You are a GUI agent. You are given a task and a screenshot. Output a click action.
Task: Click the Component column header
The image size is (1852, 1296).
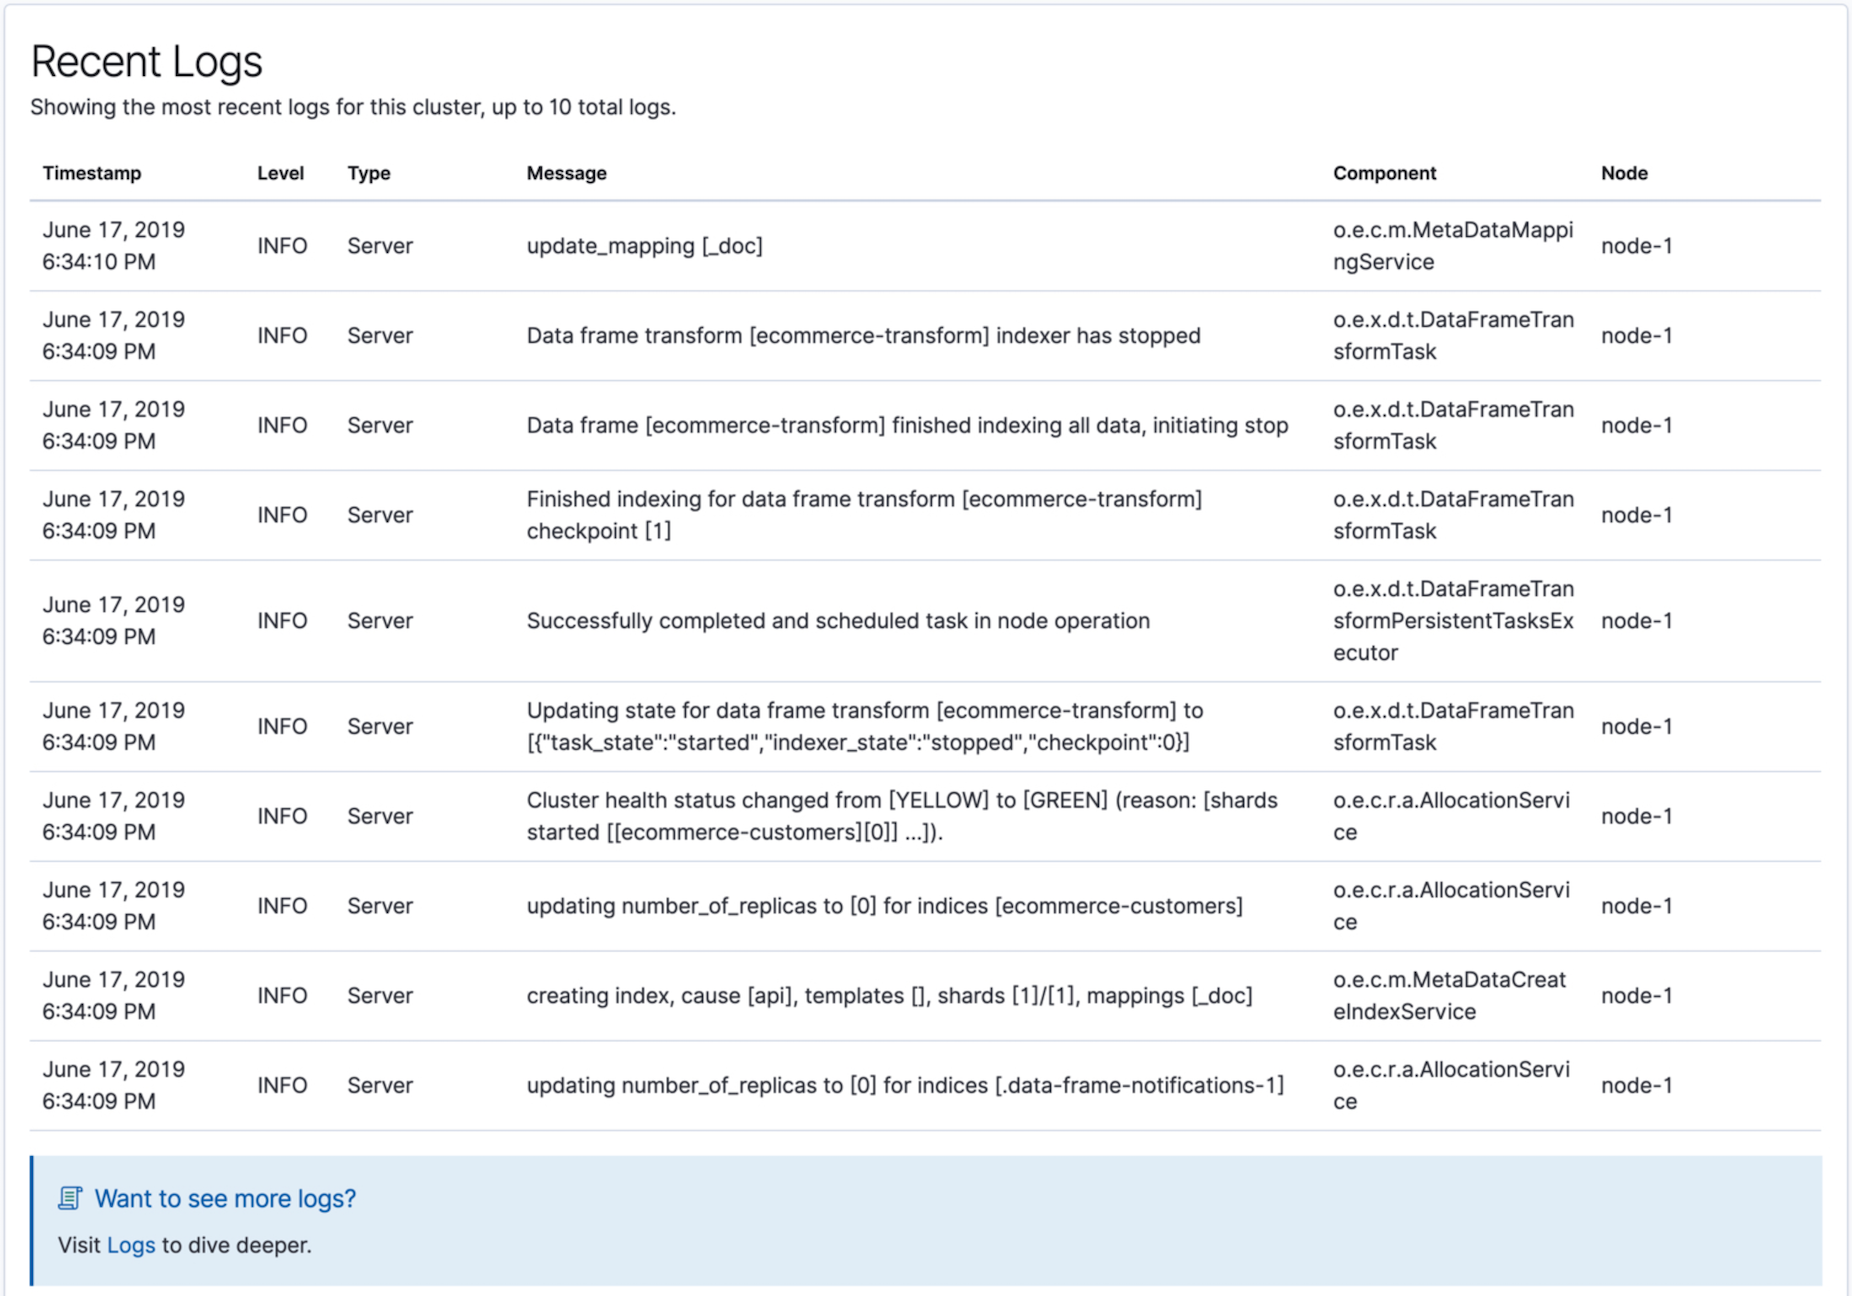point(1384,172)
